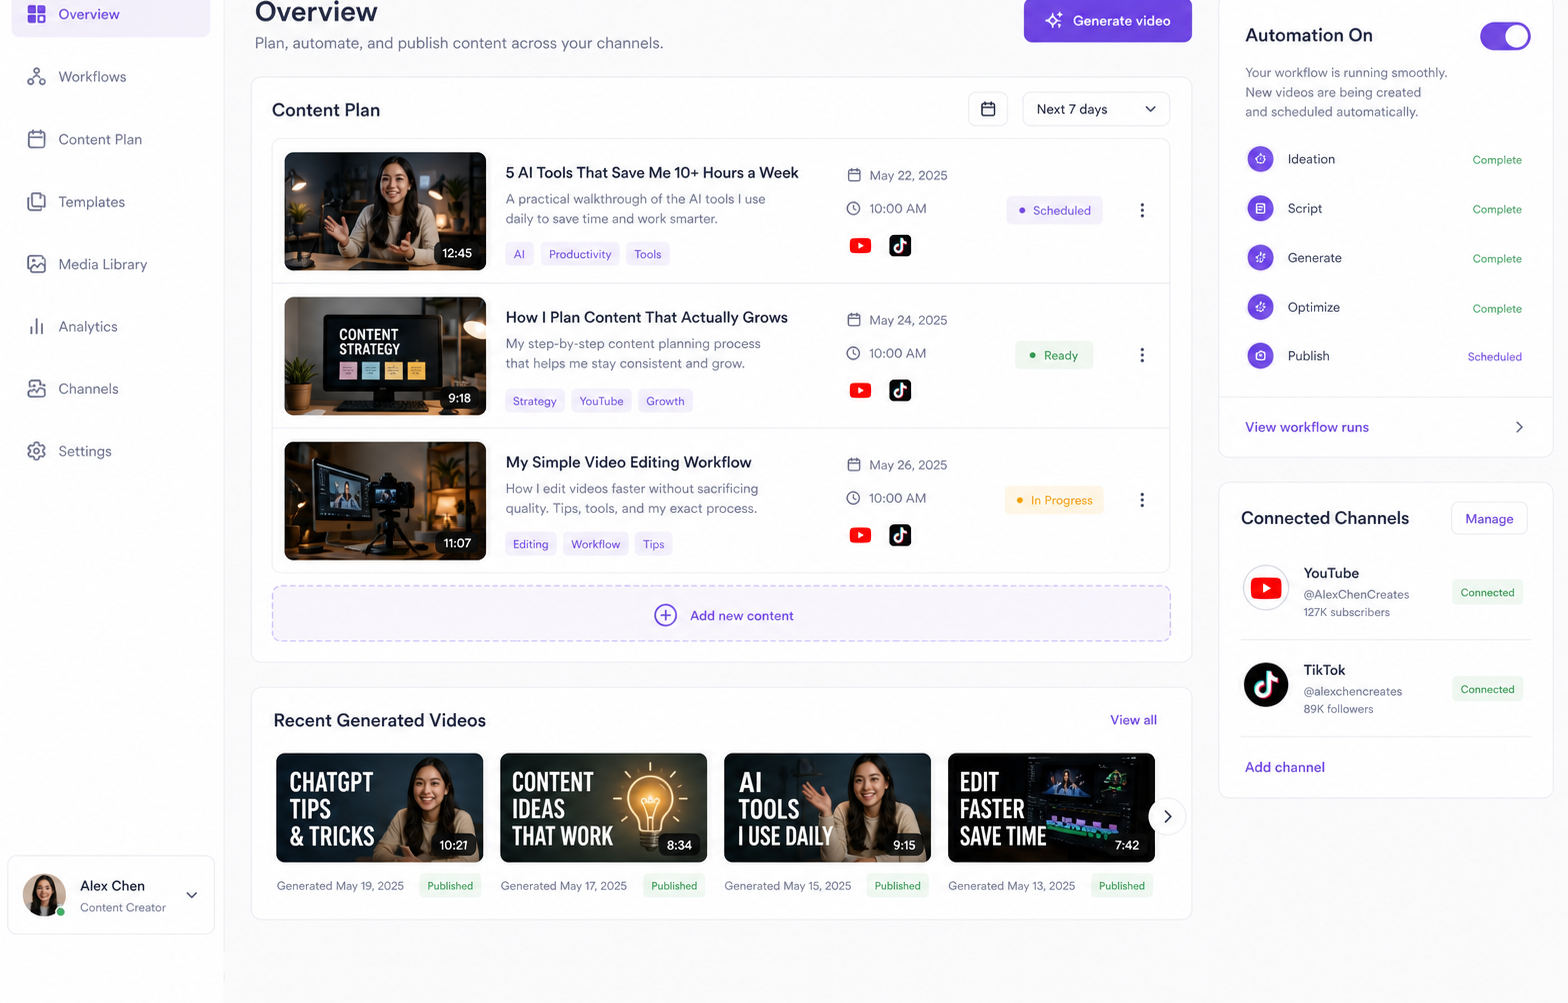Viewport: 1568px width, 1003px height.
Task: Click the Connected badge for TikTok
Action: point(1487,690)
